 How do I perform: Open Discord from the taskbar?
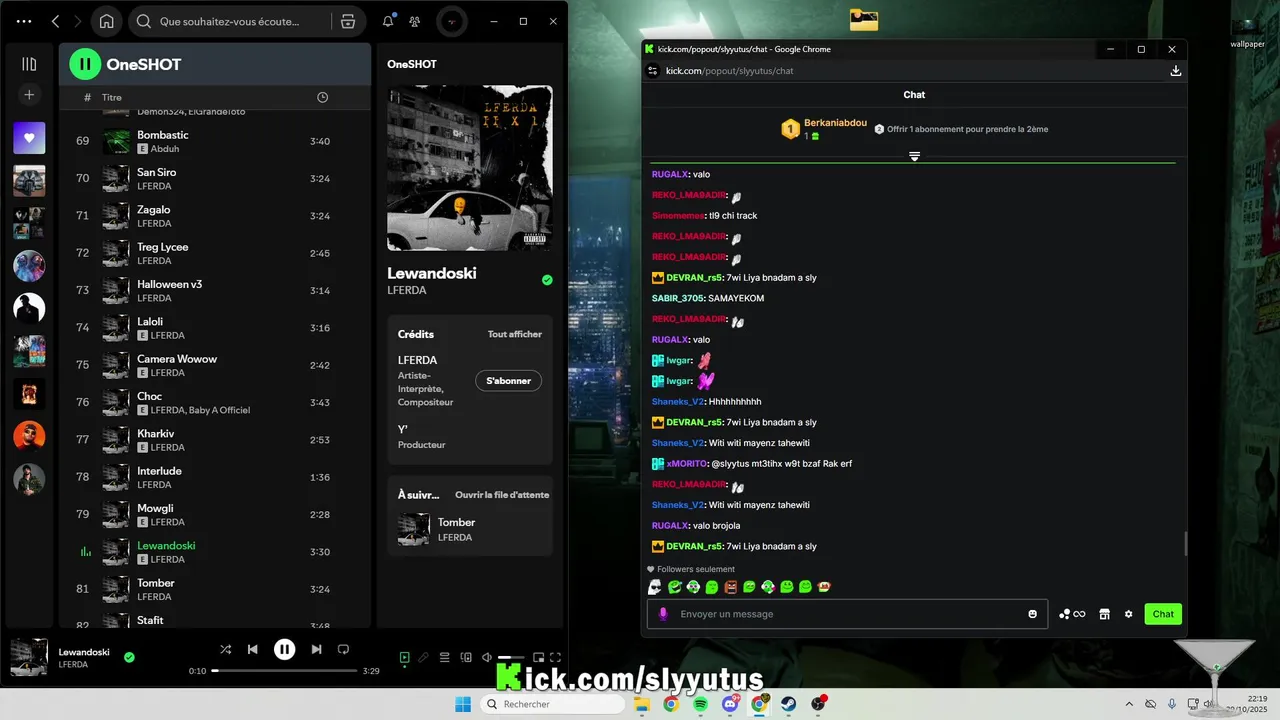pyautogui.click(x=730, y=704)
